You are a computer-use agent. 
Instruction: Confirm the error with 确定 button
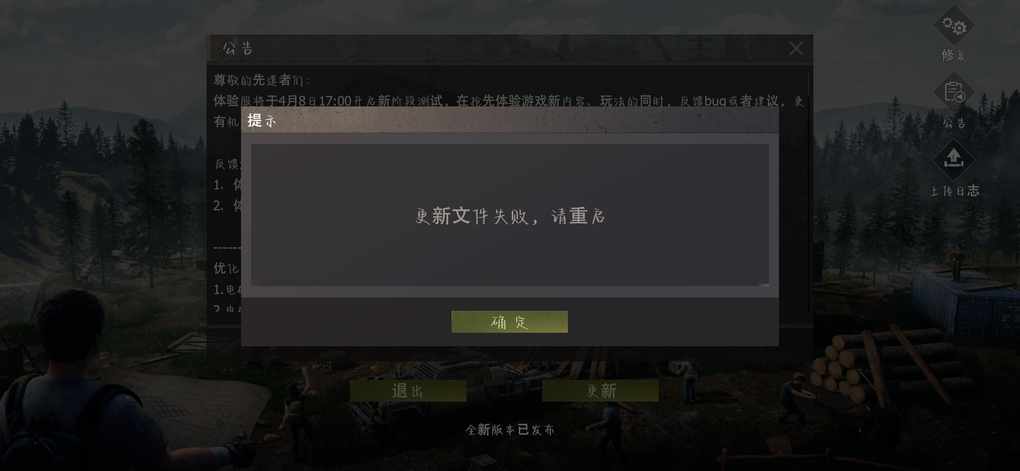point(509,321)
